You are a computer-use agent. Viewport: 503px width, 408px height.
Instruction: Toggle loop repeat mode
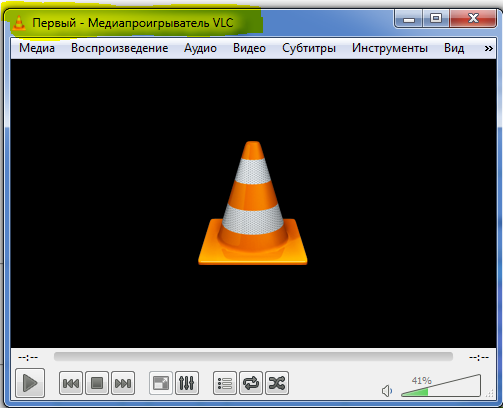(251, 383)
